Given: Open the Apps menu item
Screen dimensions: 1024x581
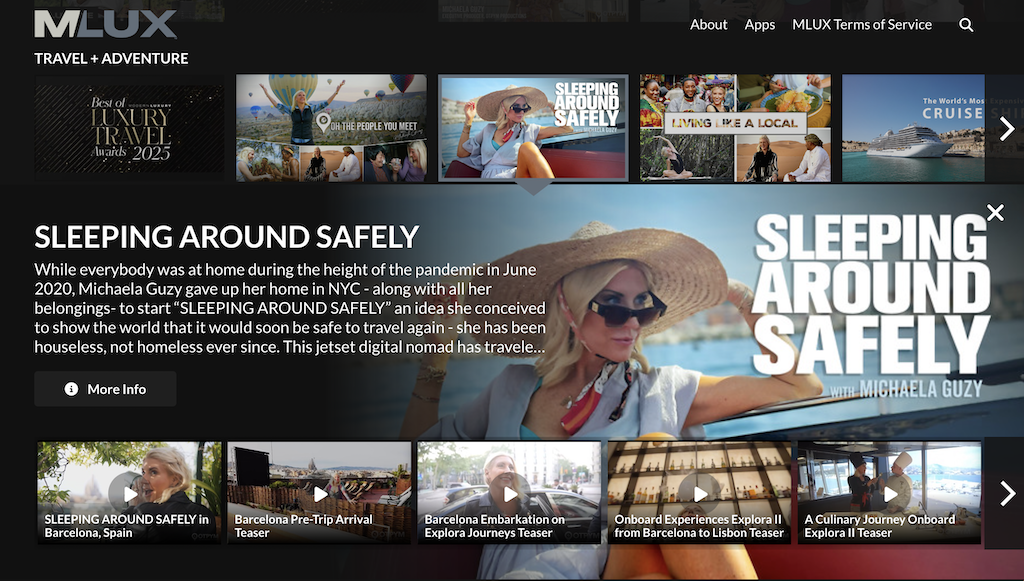Looking at the screenshot, I should click(x=759, y=25).
